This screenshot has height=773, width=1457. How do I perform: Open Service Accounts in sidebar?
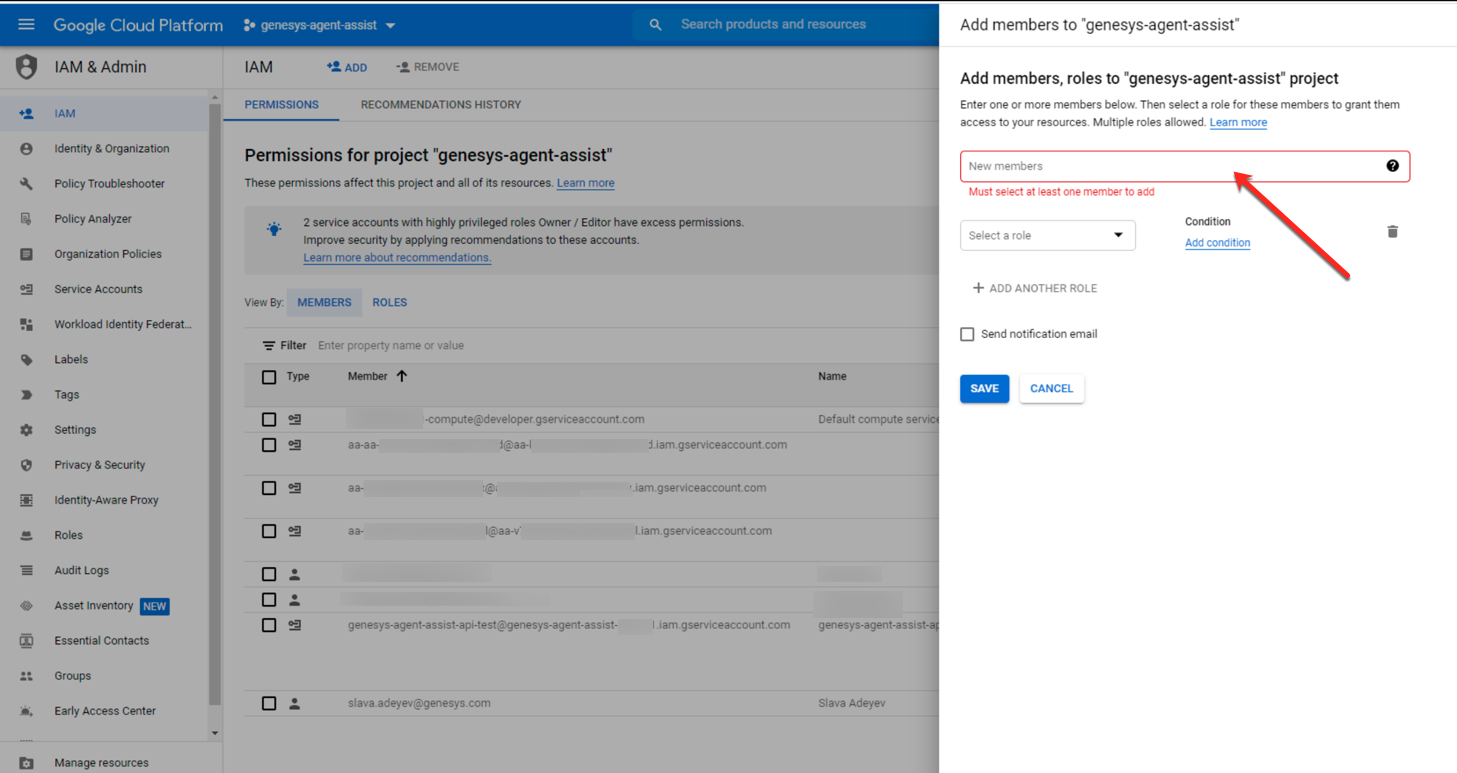[x=98, y=289]
